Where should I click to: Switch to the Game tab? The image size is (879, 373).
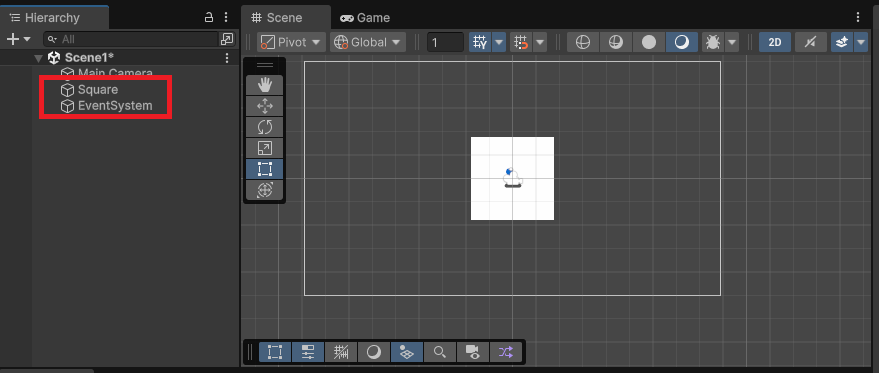point(365,17)
